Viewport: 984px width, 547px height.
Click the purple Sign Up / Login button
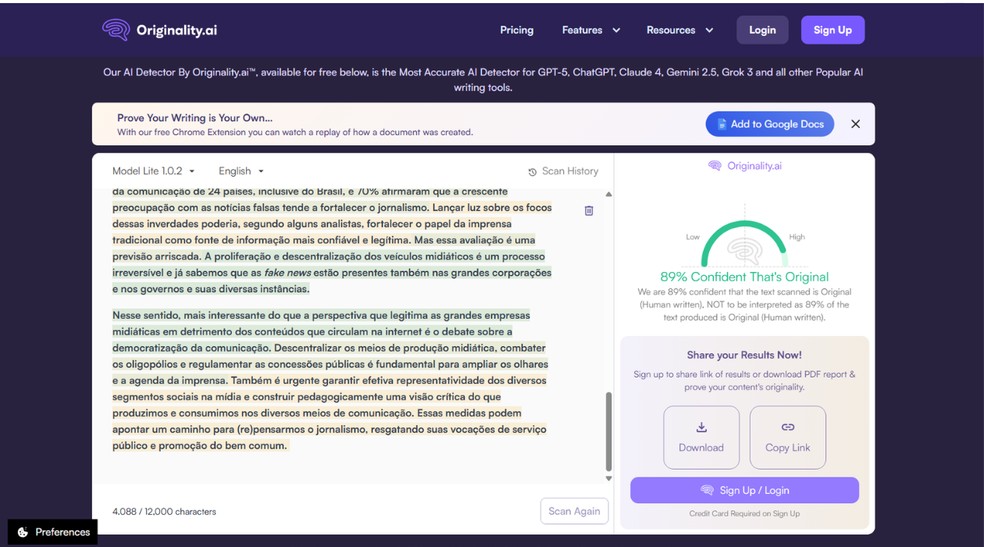744,490
